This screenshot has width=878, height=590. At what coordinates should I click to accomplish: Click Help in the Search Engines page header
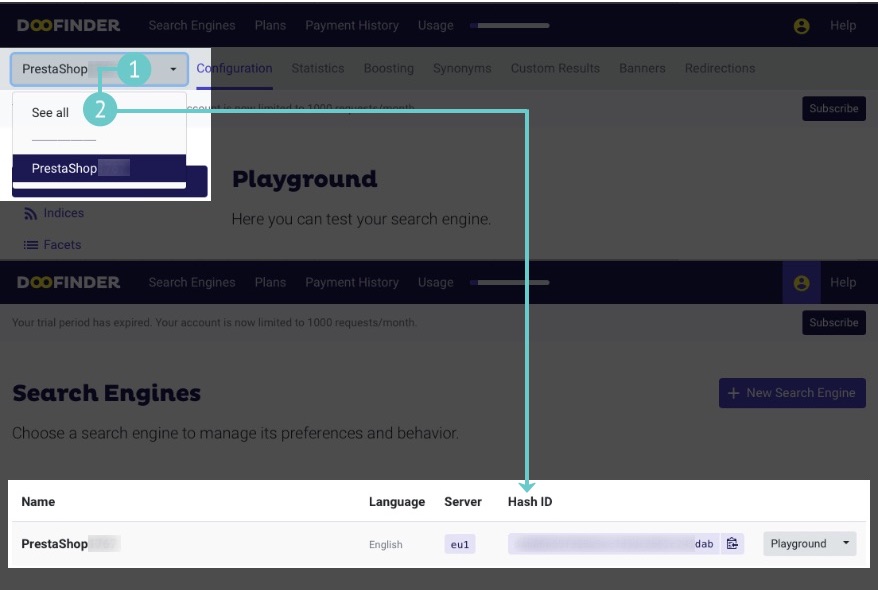click(843, 282)
